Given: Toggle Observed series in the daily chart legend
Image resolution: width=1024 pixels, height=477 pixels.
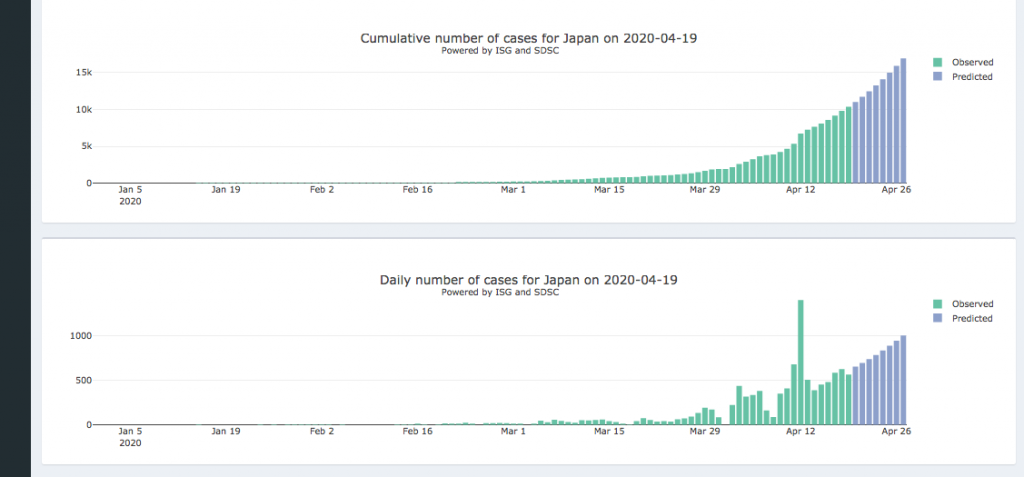Looking at the screenshot, I should pos(972,304).
